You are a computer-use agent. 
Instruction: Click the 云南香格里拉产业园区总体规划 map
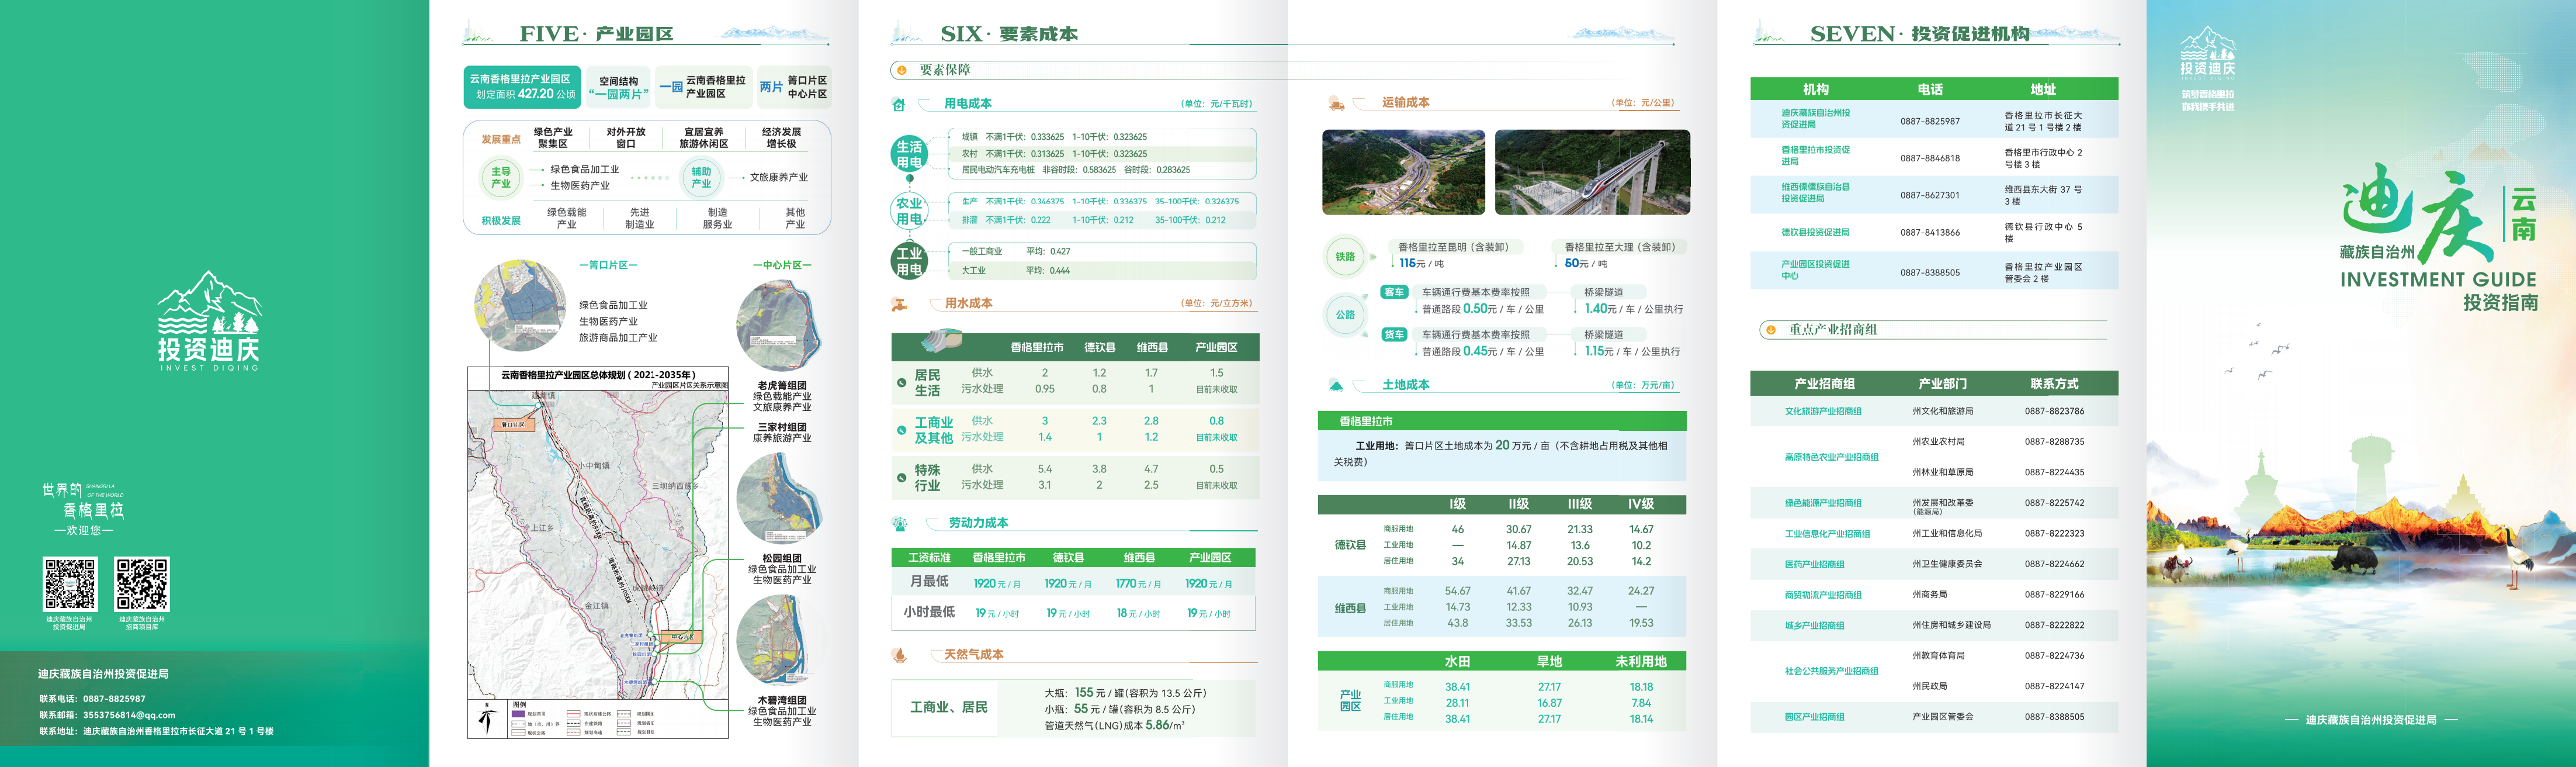click(598, 553)
